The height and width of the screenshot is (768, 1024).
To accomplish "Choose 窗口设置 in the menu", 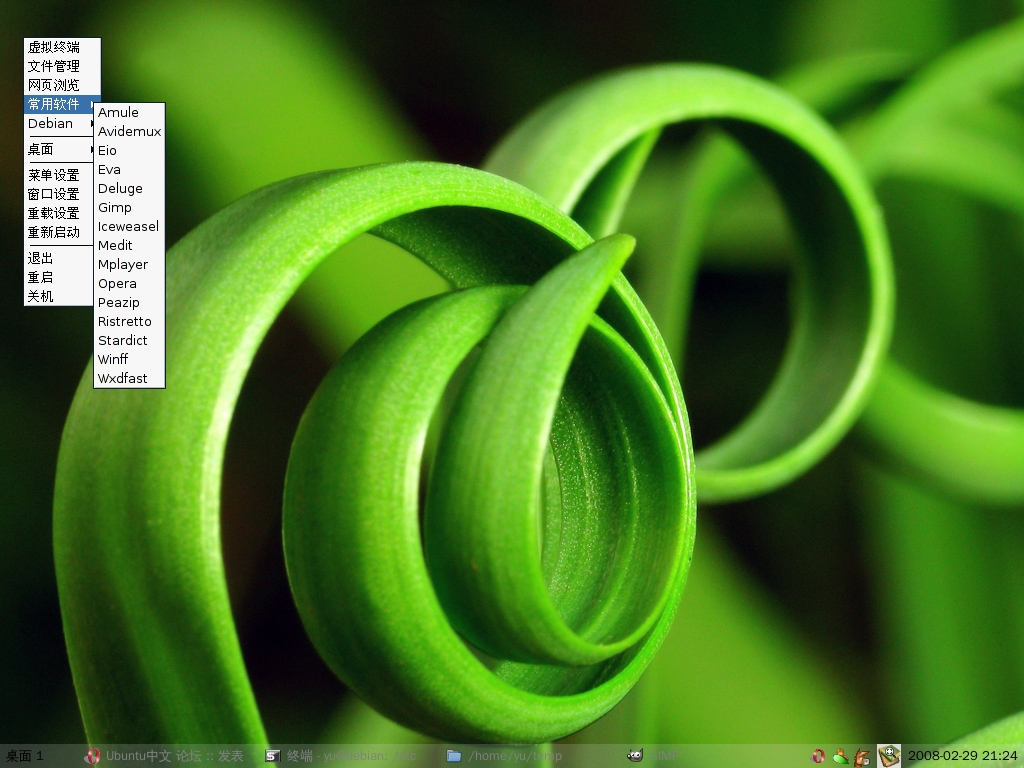I will coord(59,194).
